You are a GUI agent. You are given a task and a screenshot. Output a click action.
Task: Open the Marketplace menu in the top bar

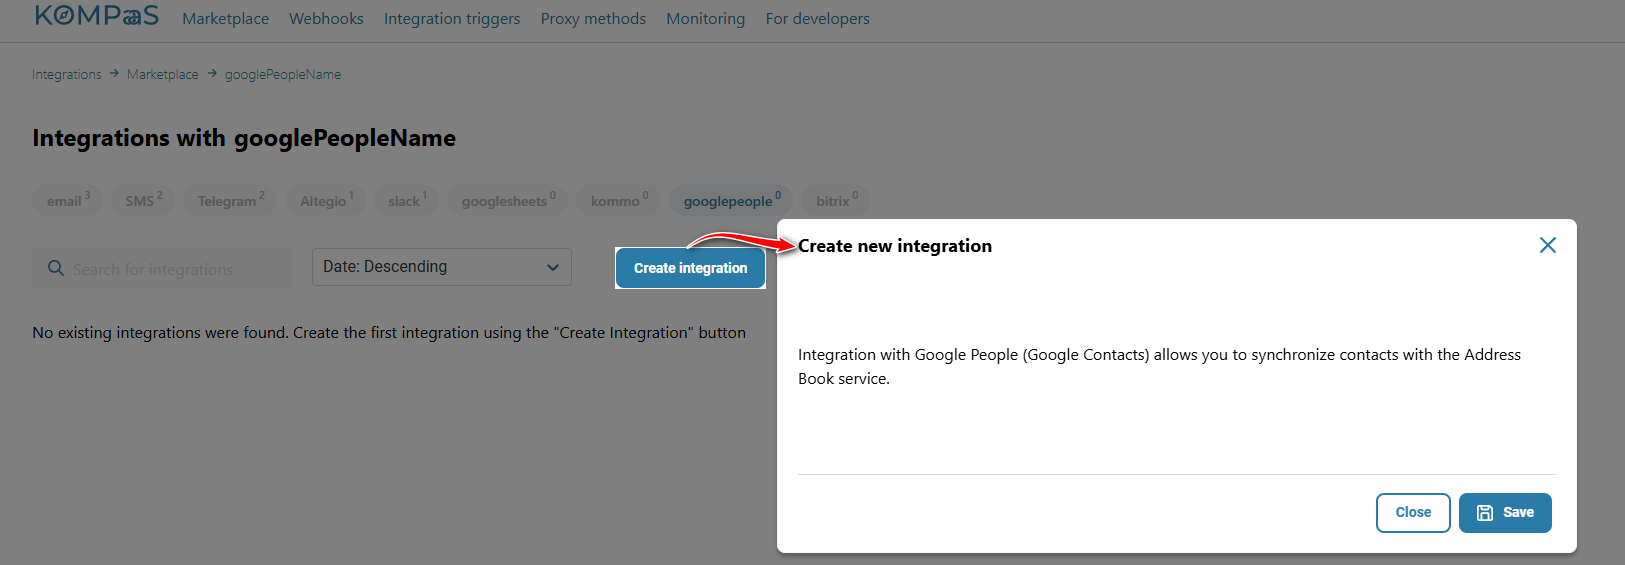pos(225,18)
